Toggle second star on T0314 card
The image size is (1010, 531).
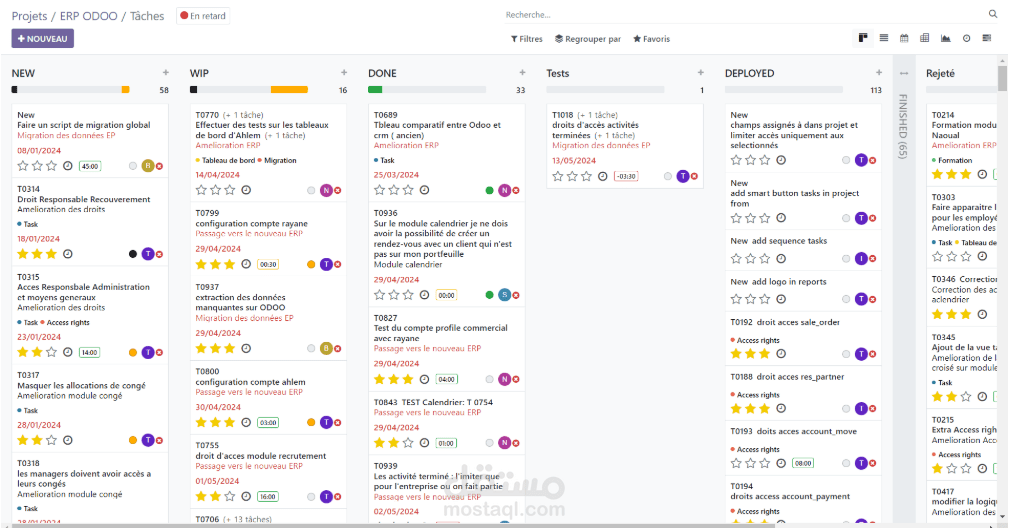[37, 254]
